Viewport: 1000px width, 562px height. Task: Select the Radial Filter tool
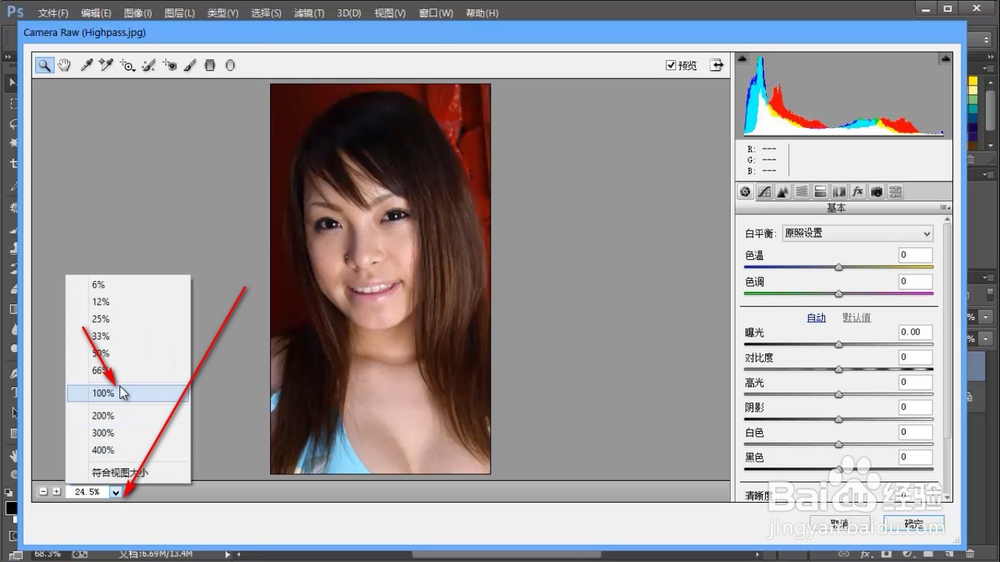230,65
